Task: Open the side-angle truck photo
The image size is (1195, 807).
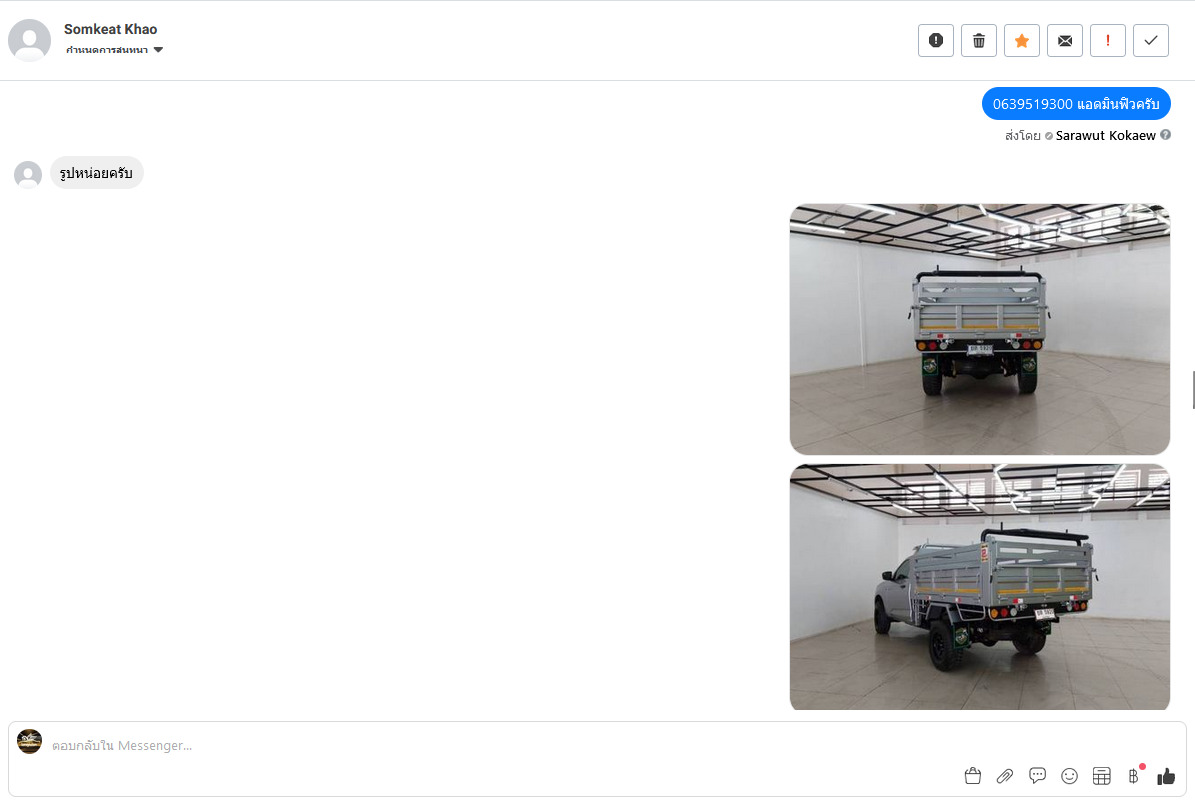Action: click(979, 587)
